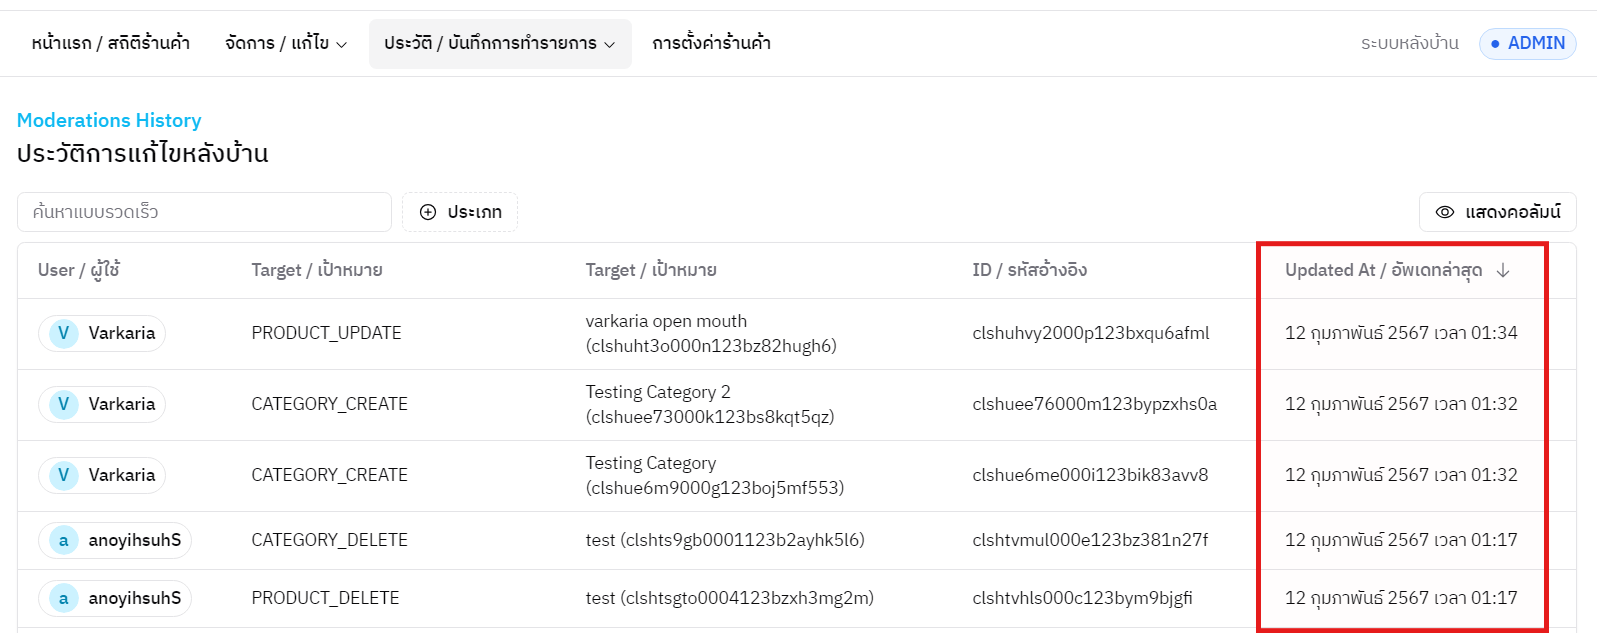Click the V avatar beside Testing Category 2
Screen dimensions: 1597x633
click(x=63, y=404)
